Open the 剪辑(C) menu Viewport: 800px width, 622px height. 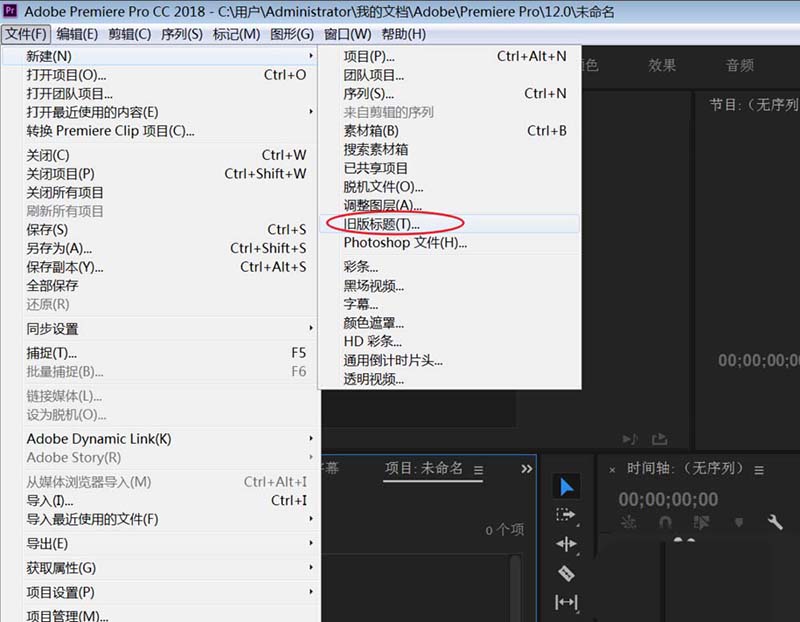pyautogui.click(x=130, y=34)
